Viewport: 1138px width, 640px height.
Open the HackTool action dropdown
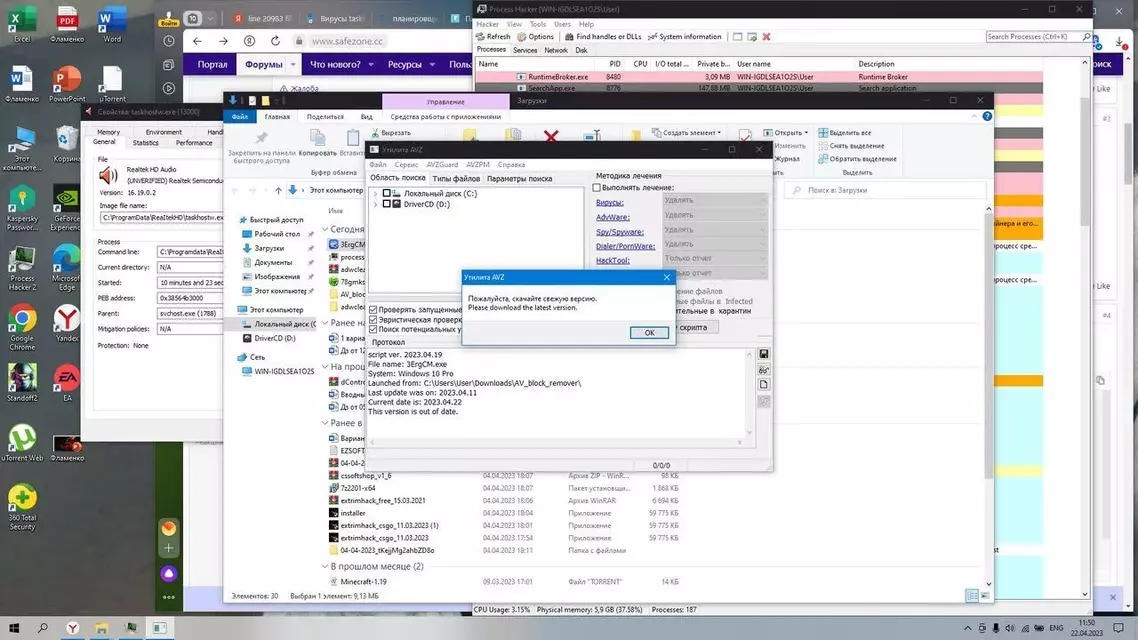(x=714, y=258)
